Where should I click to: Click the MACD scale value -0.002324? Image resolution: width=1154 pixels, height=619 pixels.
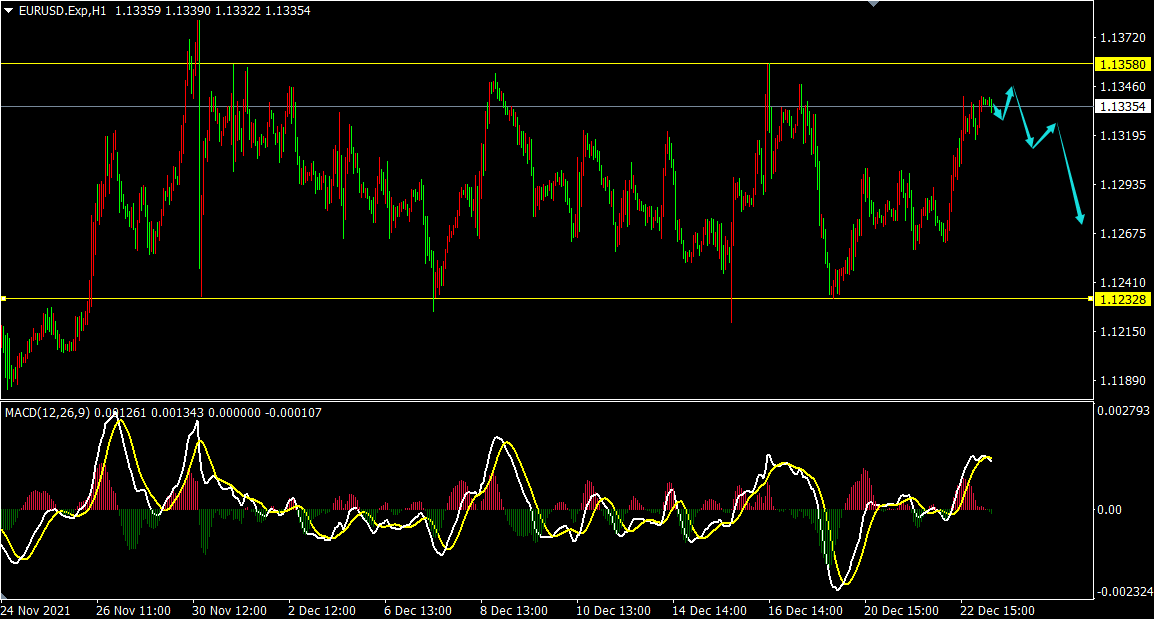[x=1123, y=592]
